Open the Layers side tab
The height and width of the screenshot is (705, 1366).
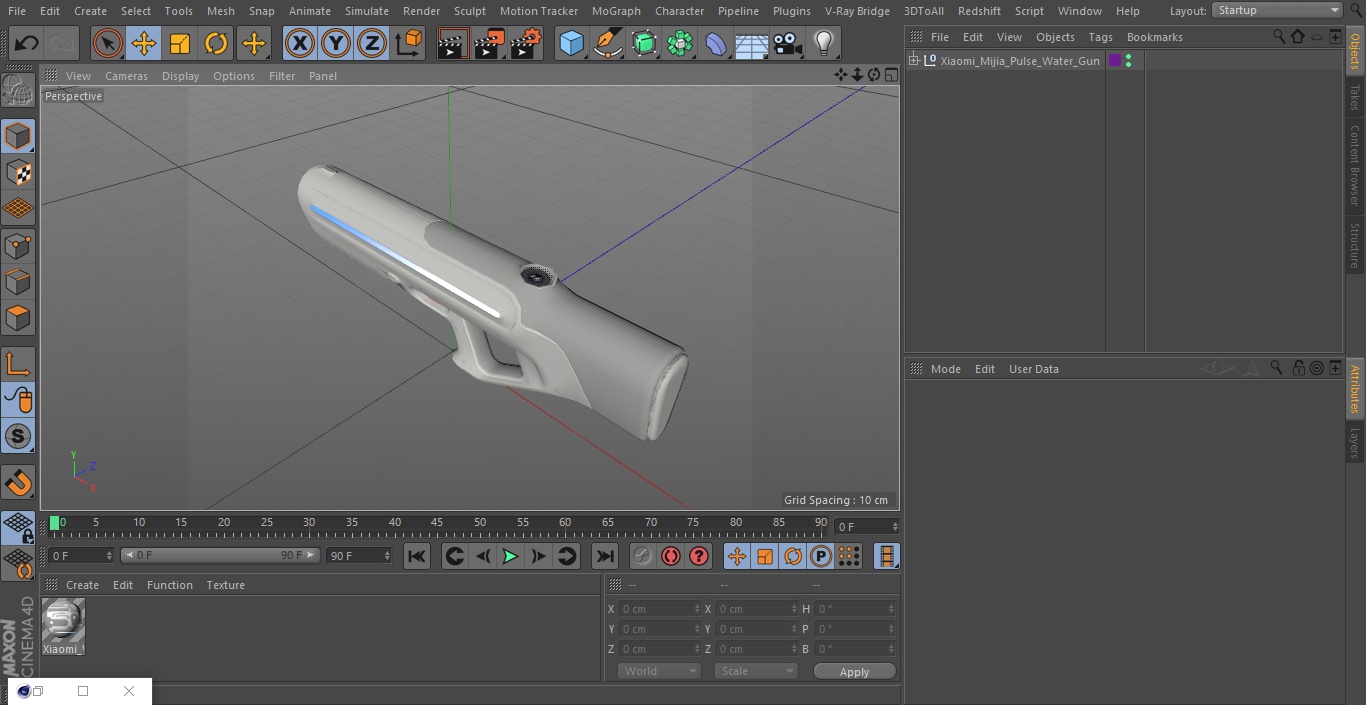coord(1355,442)
